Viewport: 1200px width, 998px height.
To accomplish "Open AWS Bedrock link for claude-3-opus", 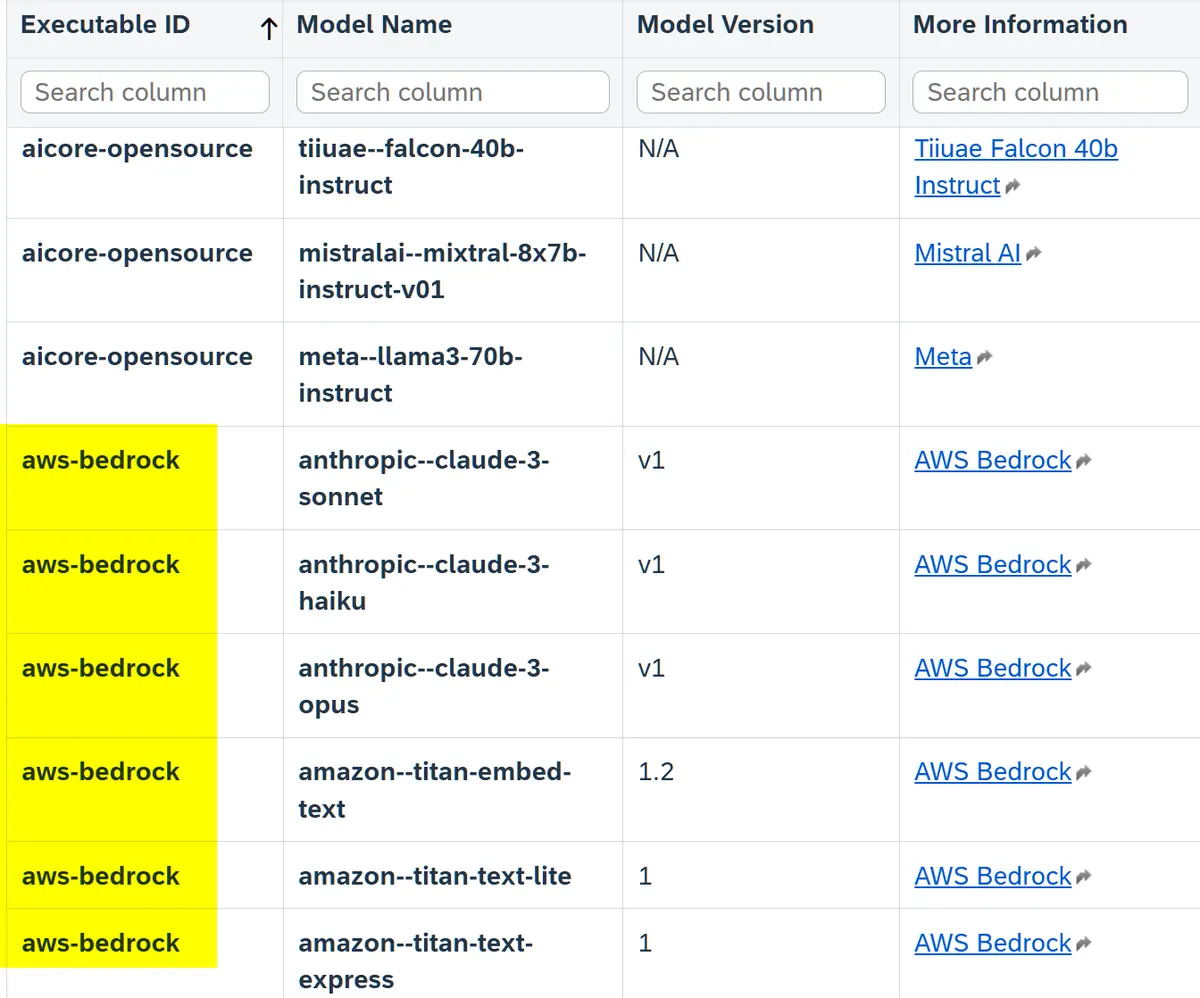I will [x=993, y=668].
